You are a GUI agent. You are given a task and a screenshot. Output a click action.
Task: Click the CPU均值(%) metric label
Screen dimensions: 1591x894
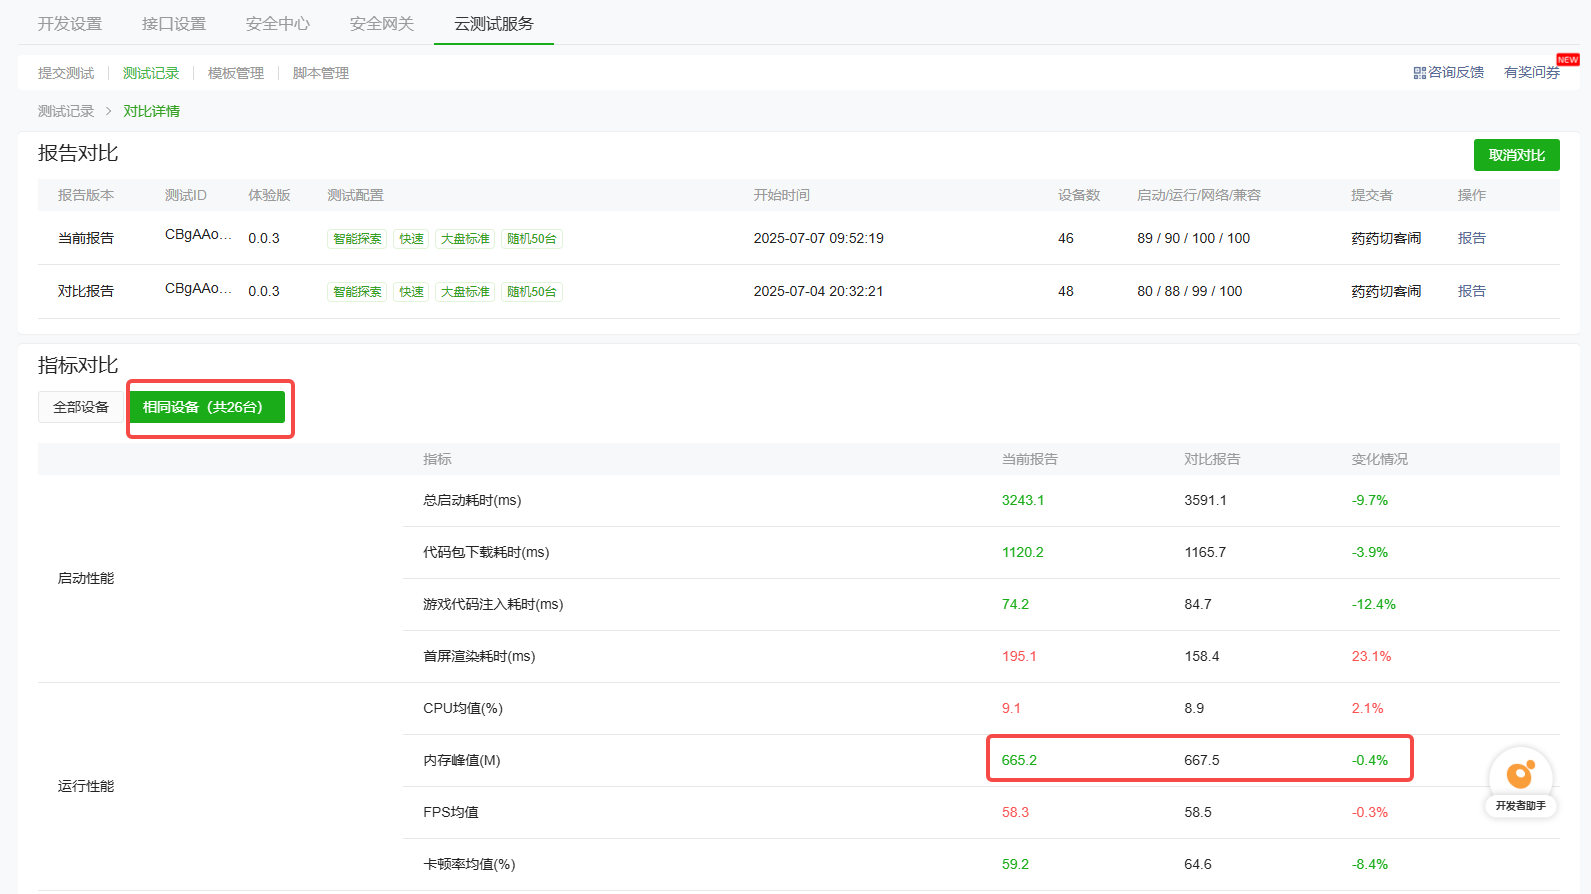pos(463,708)
